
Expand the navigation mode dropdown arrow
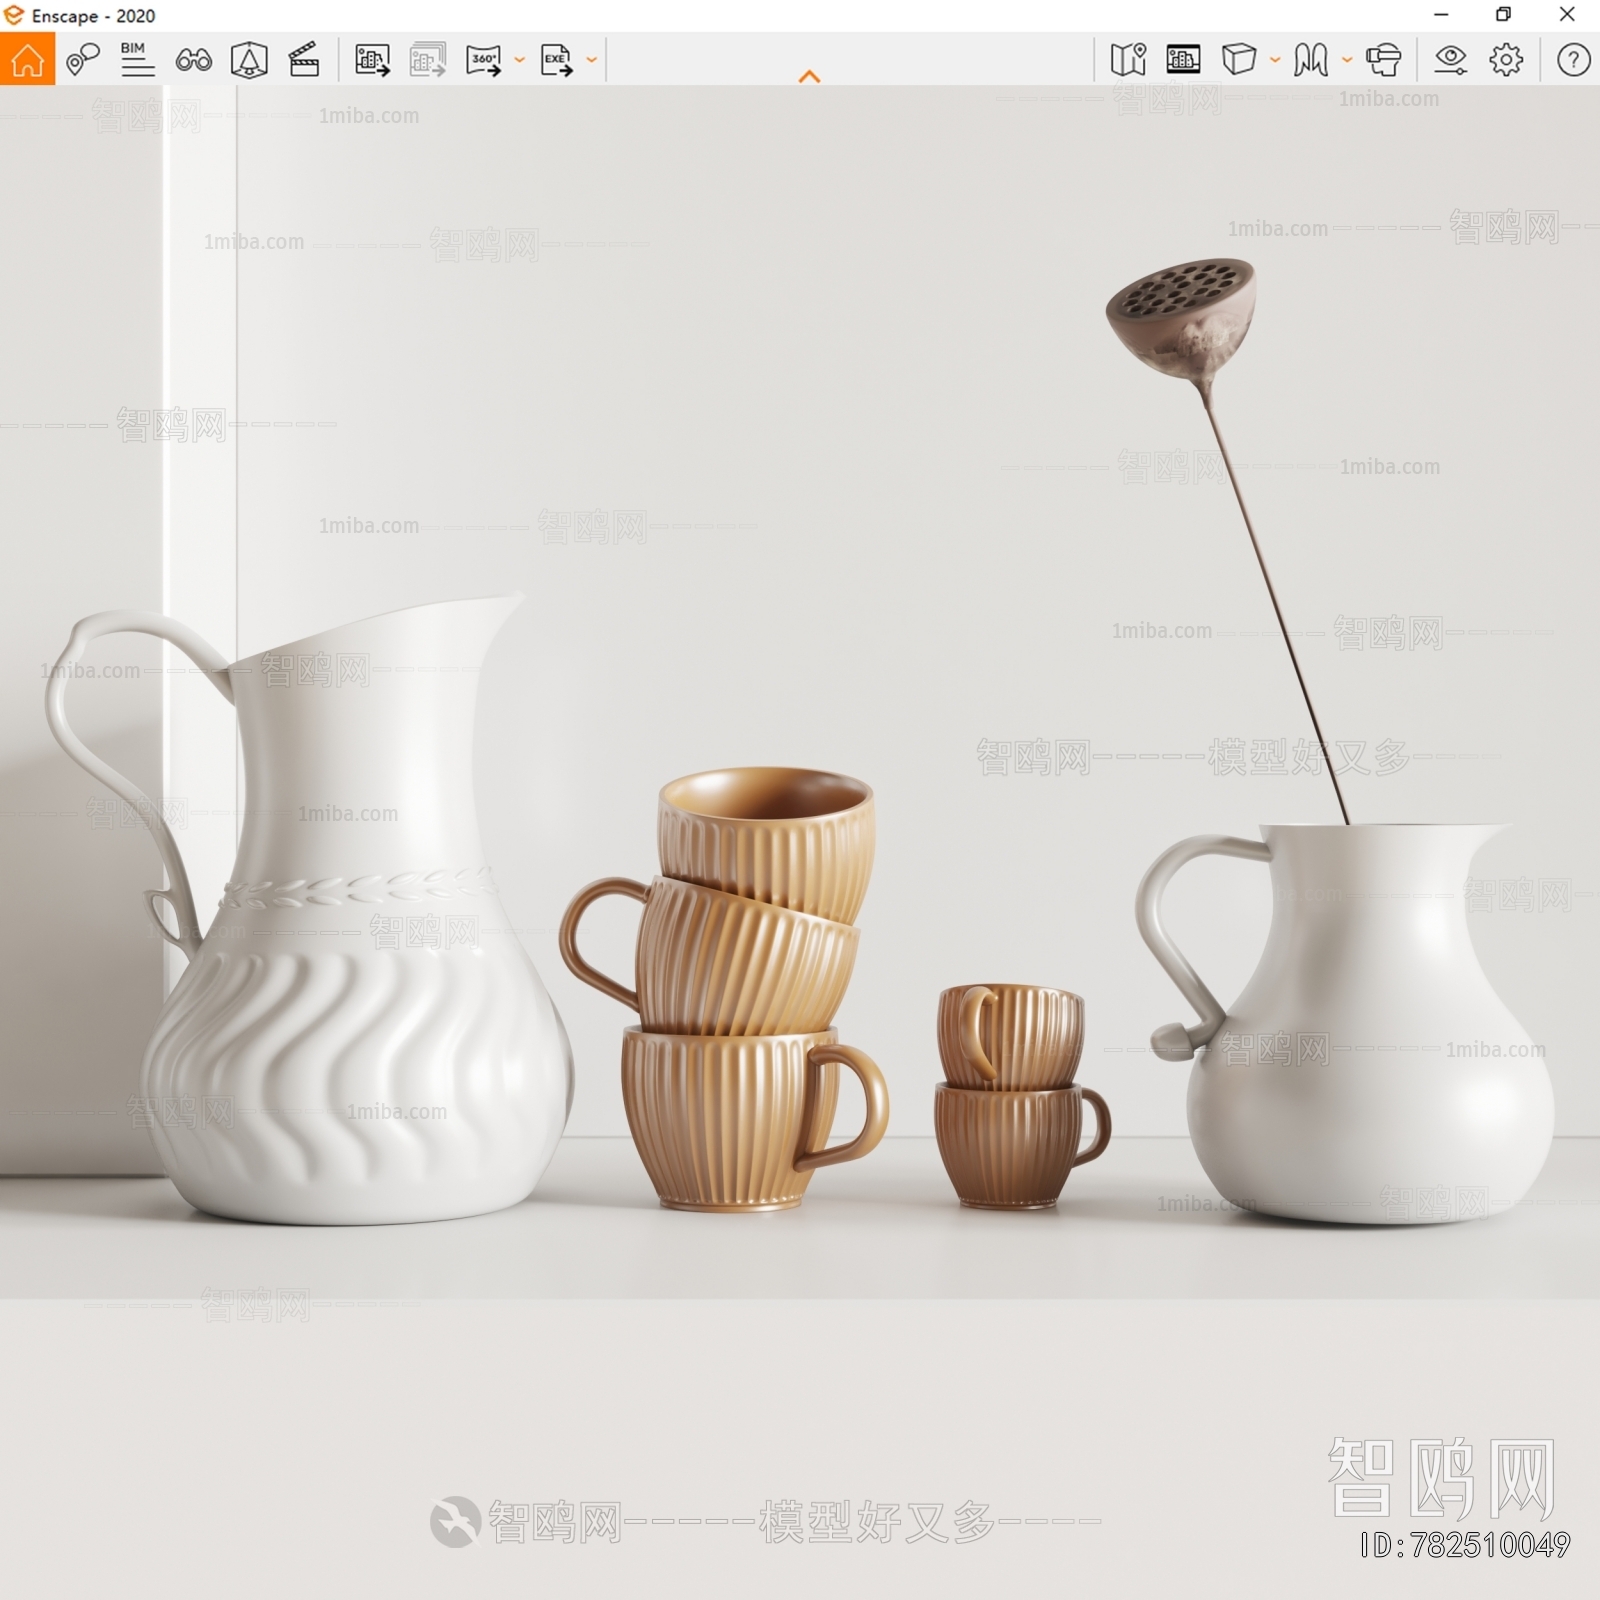[x=1346, y=60]
